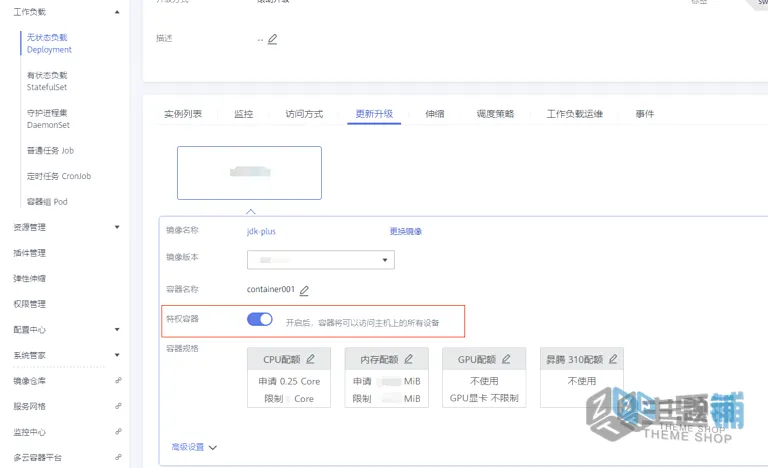
Task: Edit CPU配额 with its pencil icon
Action: 311,359
